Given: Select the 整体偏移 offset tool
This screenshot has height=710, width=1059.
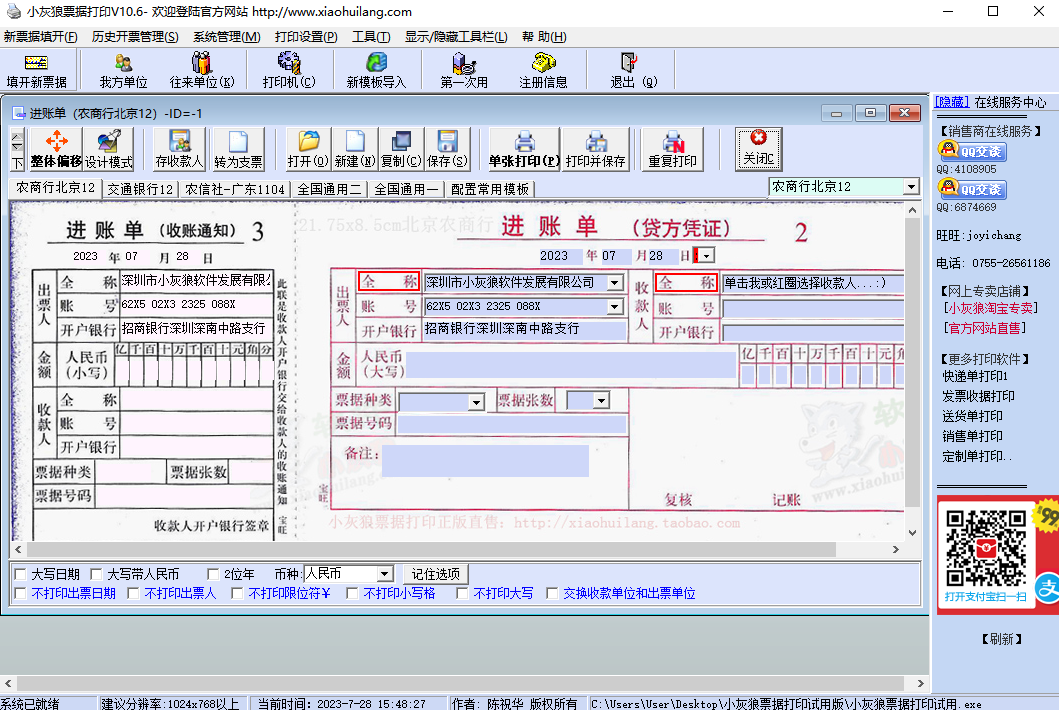Looking at the screenshot, I should (56, 149).
